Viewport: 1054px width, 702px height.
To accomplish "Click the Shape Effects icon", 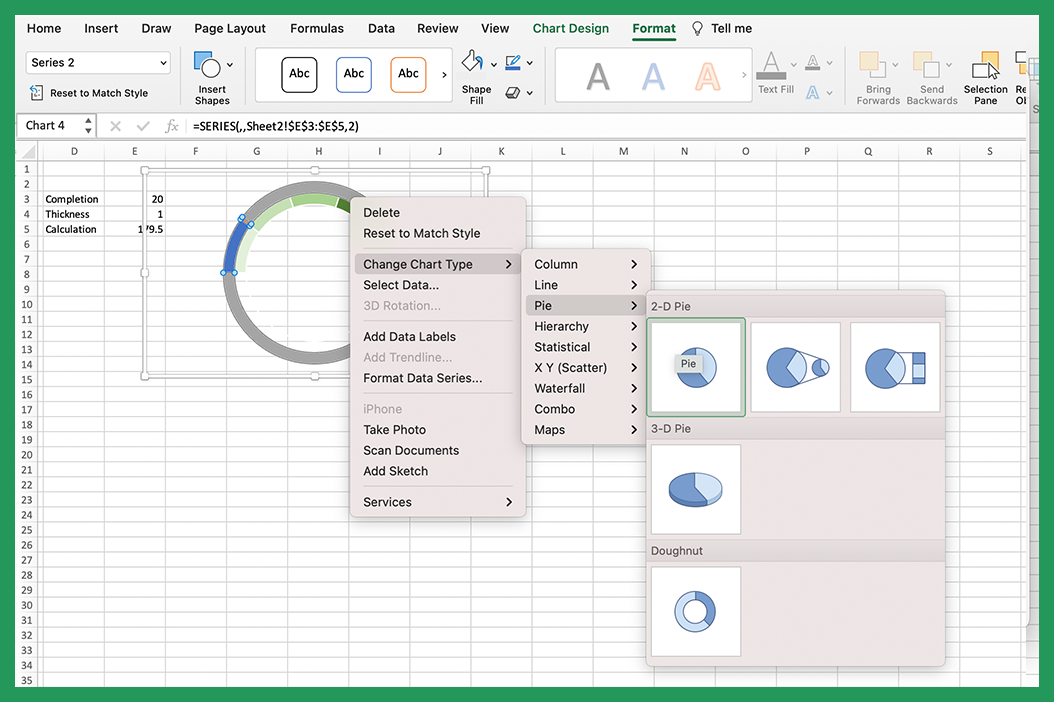I will [513, 92].
